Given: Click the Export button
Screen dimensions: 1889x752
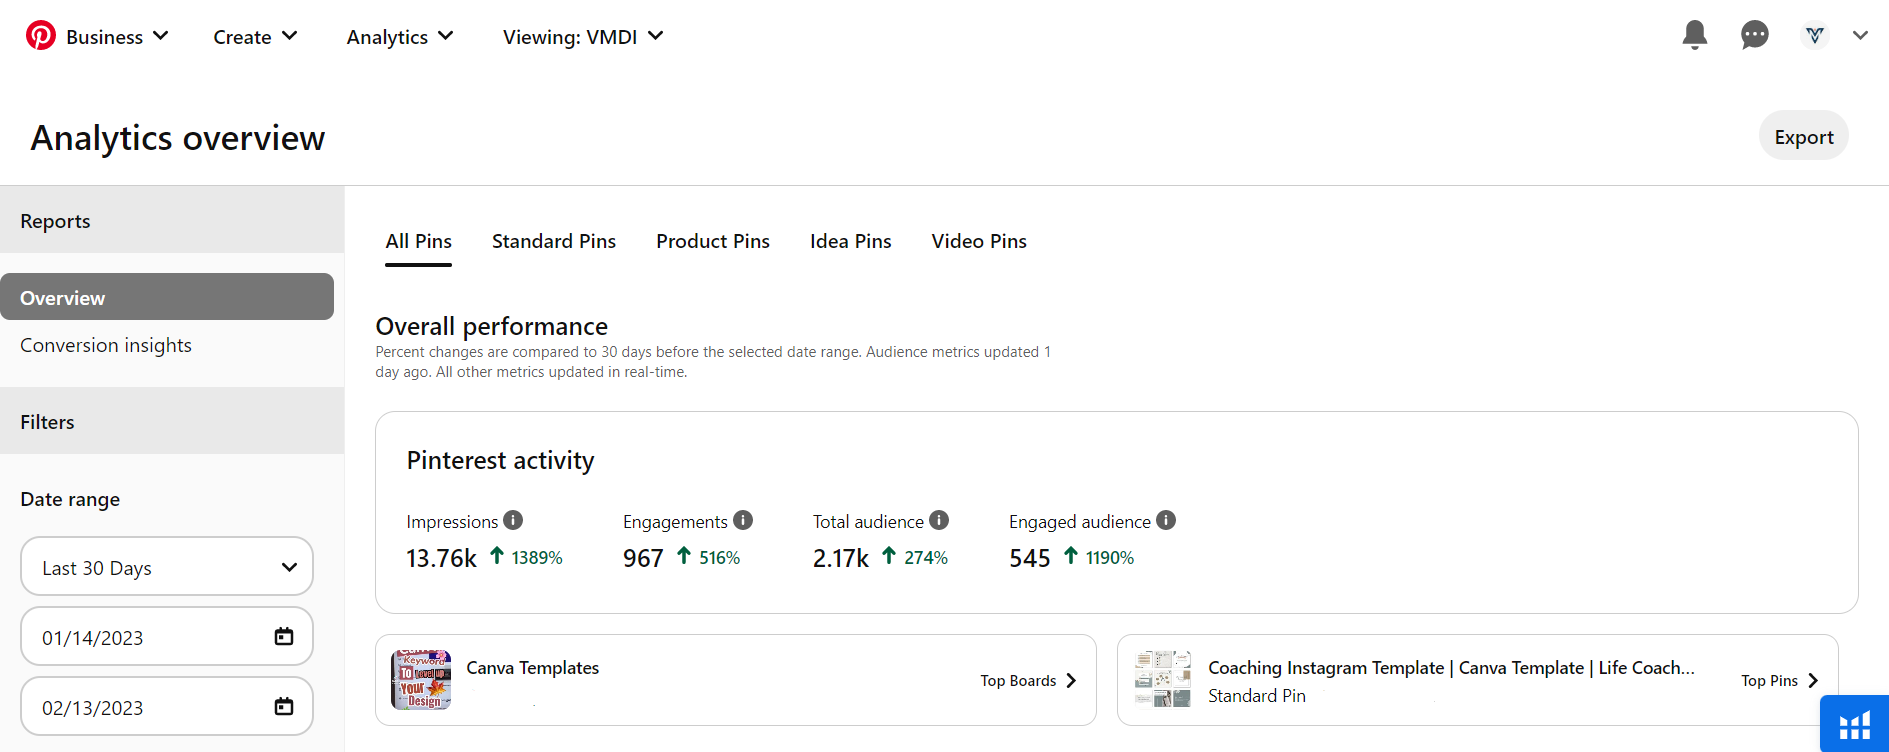Looking at the screenshot, I should (x=1803, y=136).
